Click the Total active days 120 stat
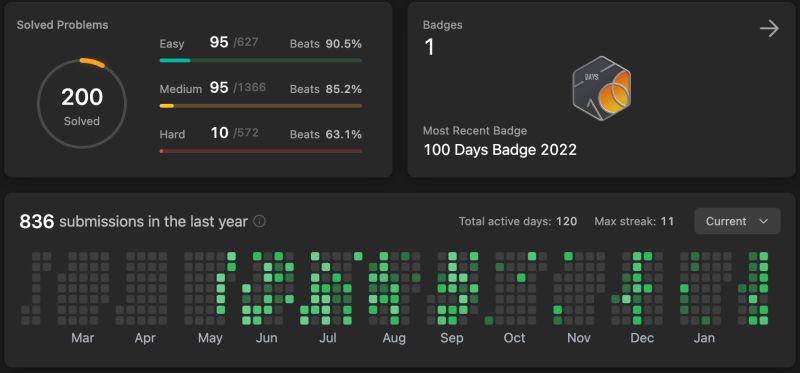The width and height of the screenshot is (800, 373). point(518,221)
